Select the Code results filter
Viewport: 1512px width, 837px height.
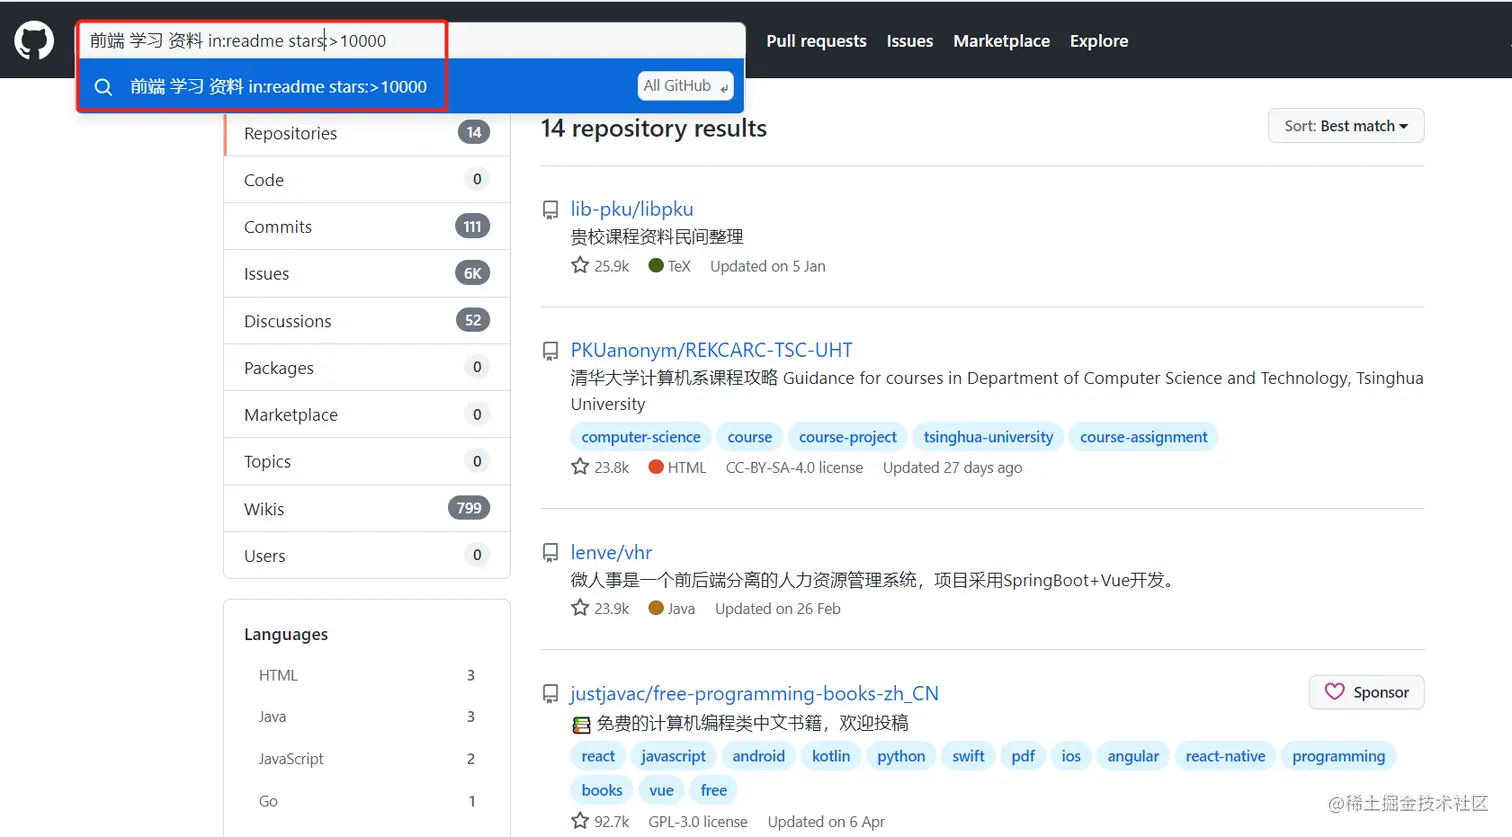(367, 180)
